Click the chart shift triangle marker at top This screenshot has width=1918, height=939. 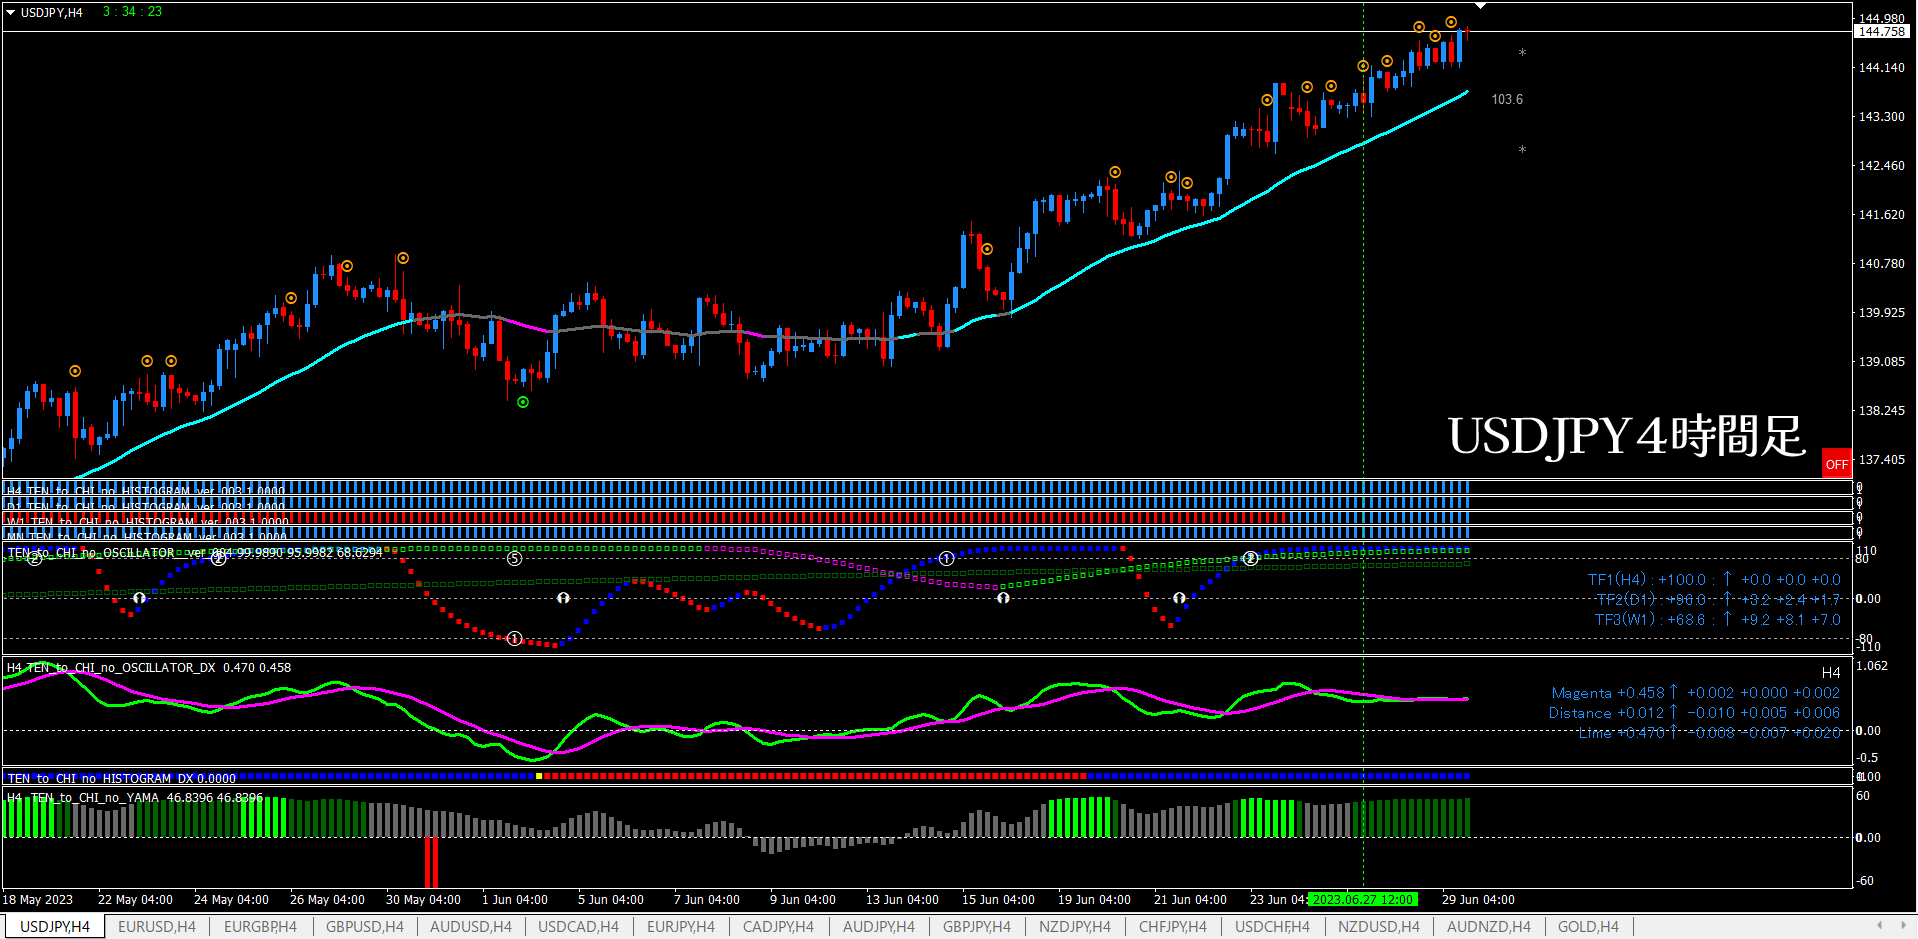click(x=1481, y=6)
